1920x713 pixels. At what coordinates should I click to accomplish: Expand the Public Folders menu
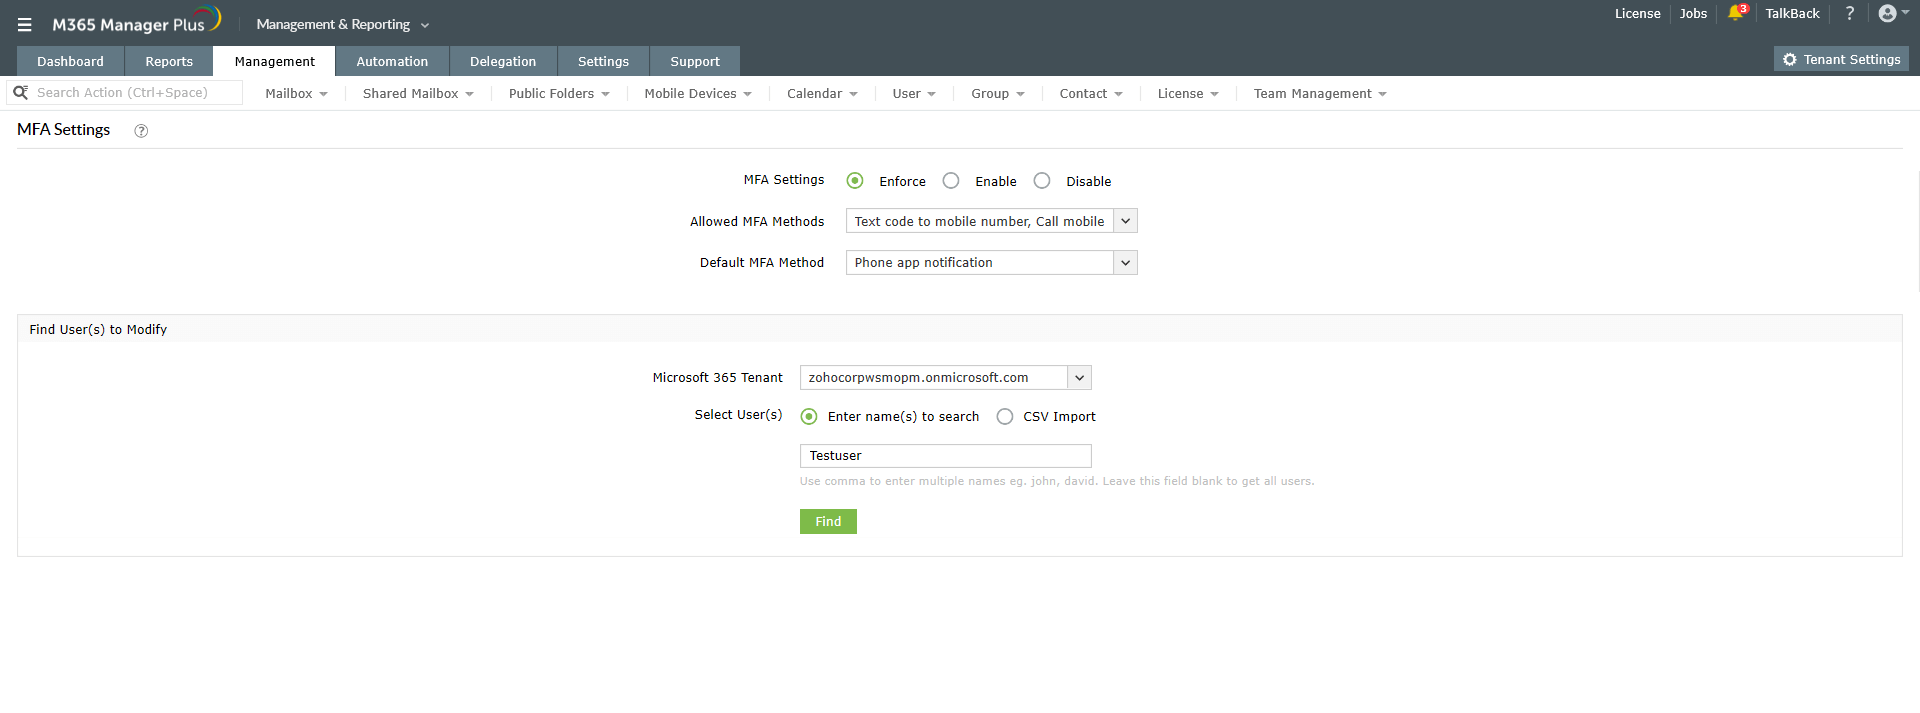pos(559,93)
